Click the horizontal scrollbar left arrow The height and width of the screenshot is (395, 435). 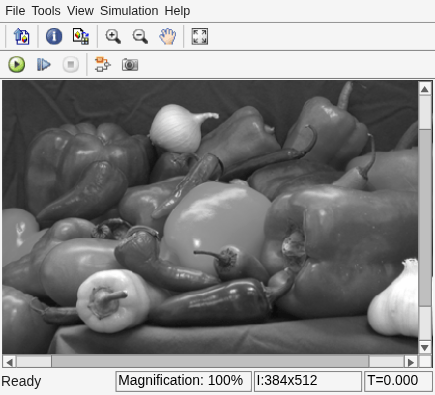[10, 362]
